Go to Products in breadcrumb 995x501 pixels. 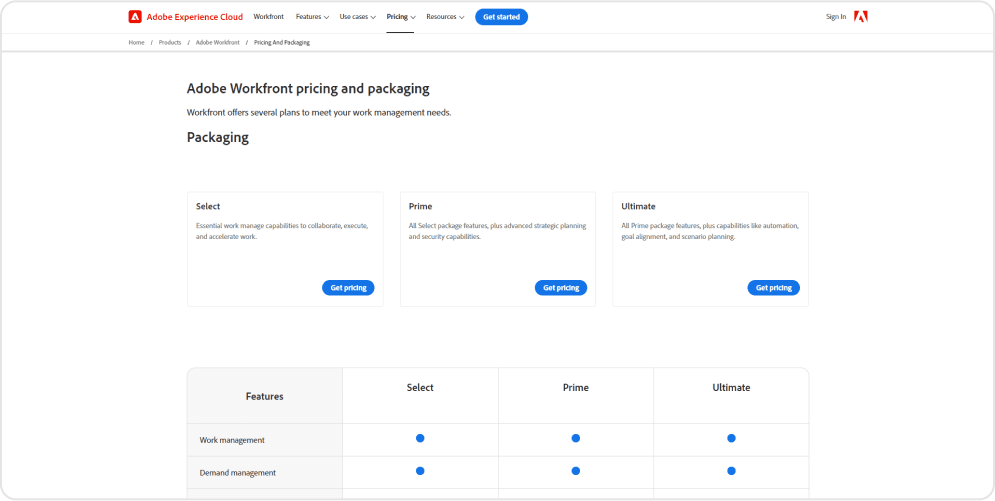tap(170, 42)
